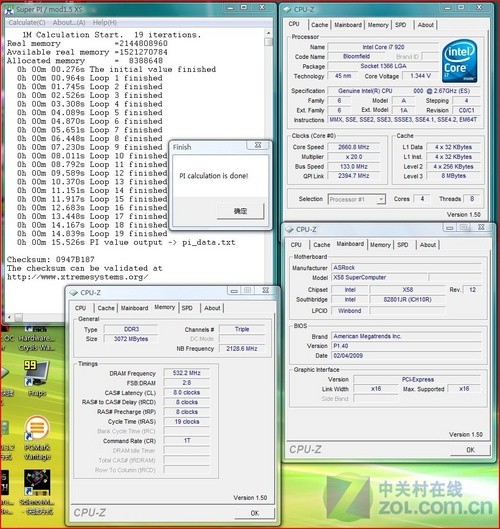The width and height of the screenshot is (500, 529).
Task: Select CPU tab in CPU-Z mainboard window
Action: click(x=296, y=245)
